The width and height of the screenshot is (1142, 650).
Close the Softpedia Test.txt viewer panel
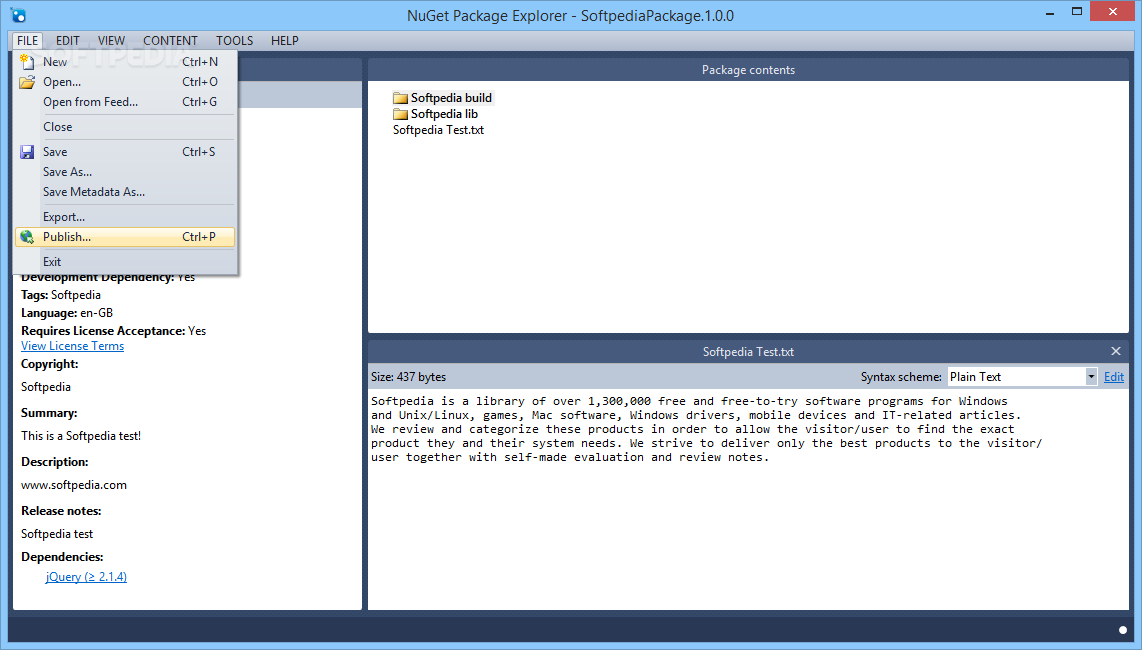[x=1116, y=351]
